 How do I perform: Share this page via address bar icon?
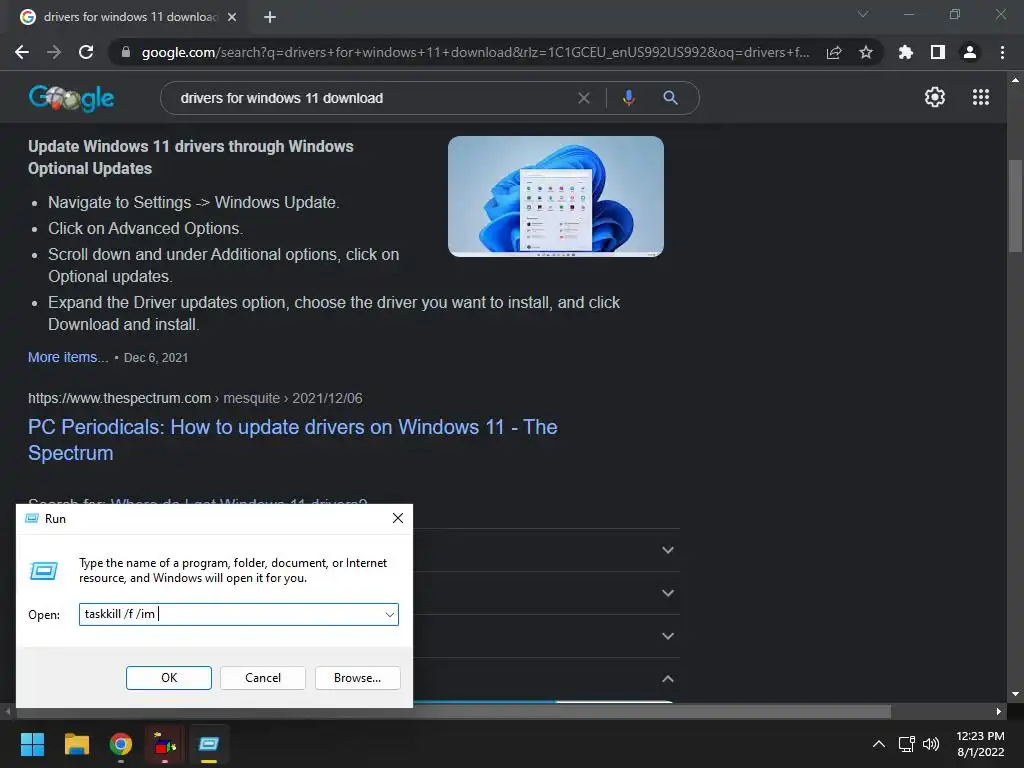834,52
